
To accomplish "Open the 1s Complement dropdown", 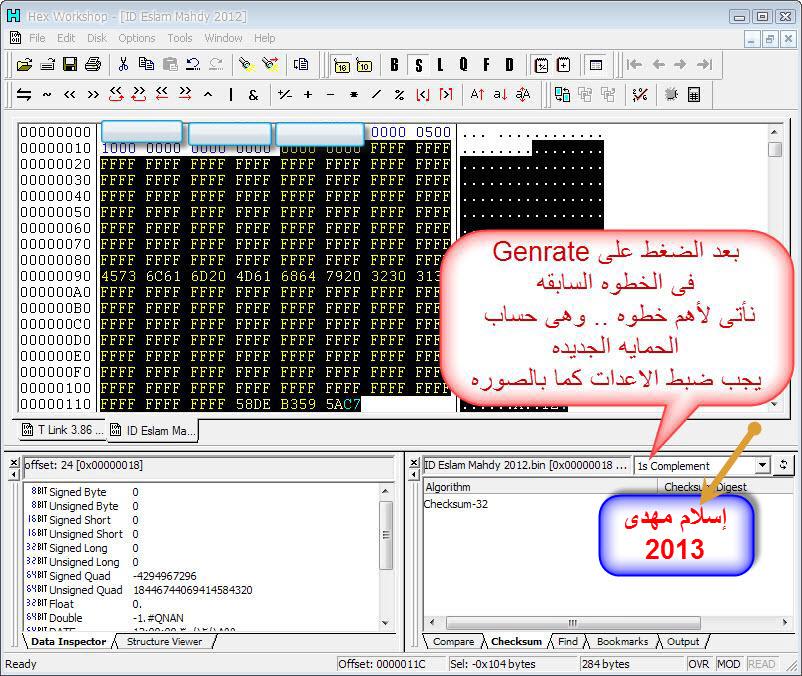I will coord(763,465).
